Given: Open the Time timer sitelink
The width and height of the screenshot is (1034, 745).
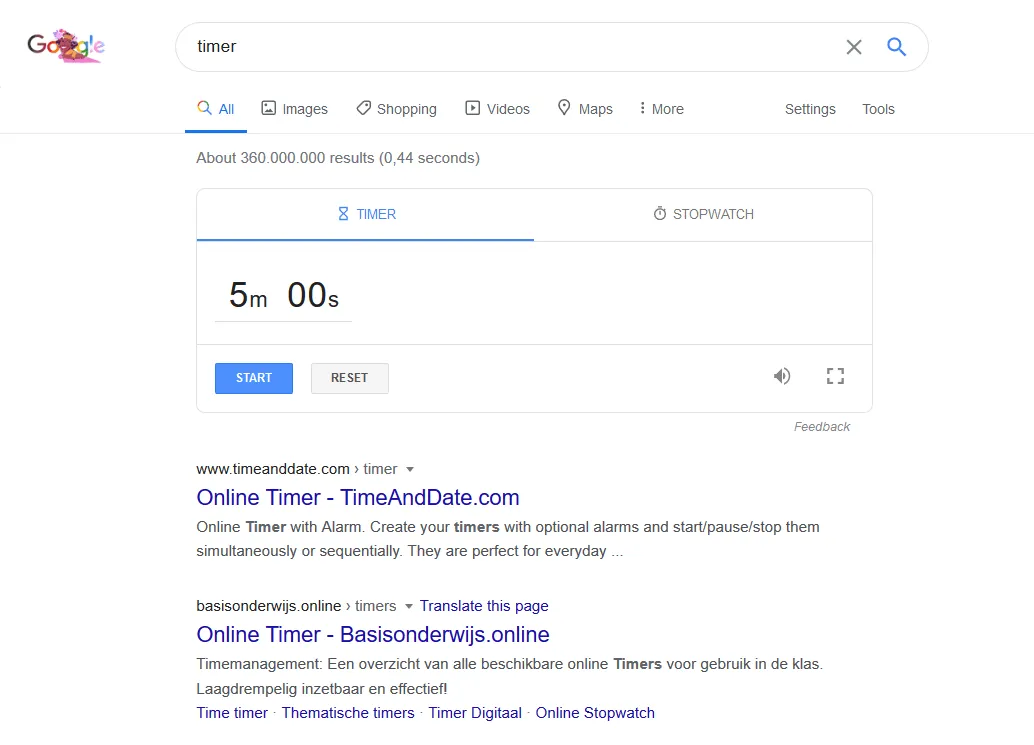Looking at the screenshot, I should (232, 713).
